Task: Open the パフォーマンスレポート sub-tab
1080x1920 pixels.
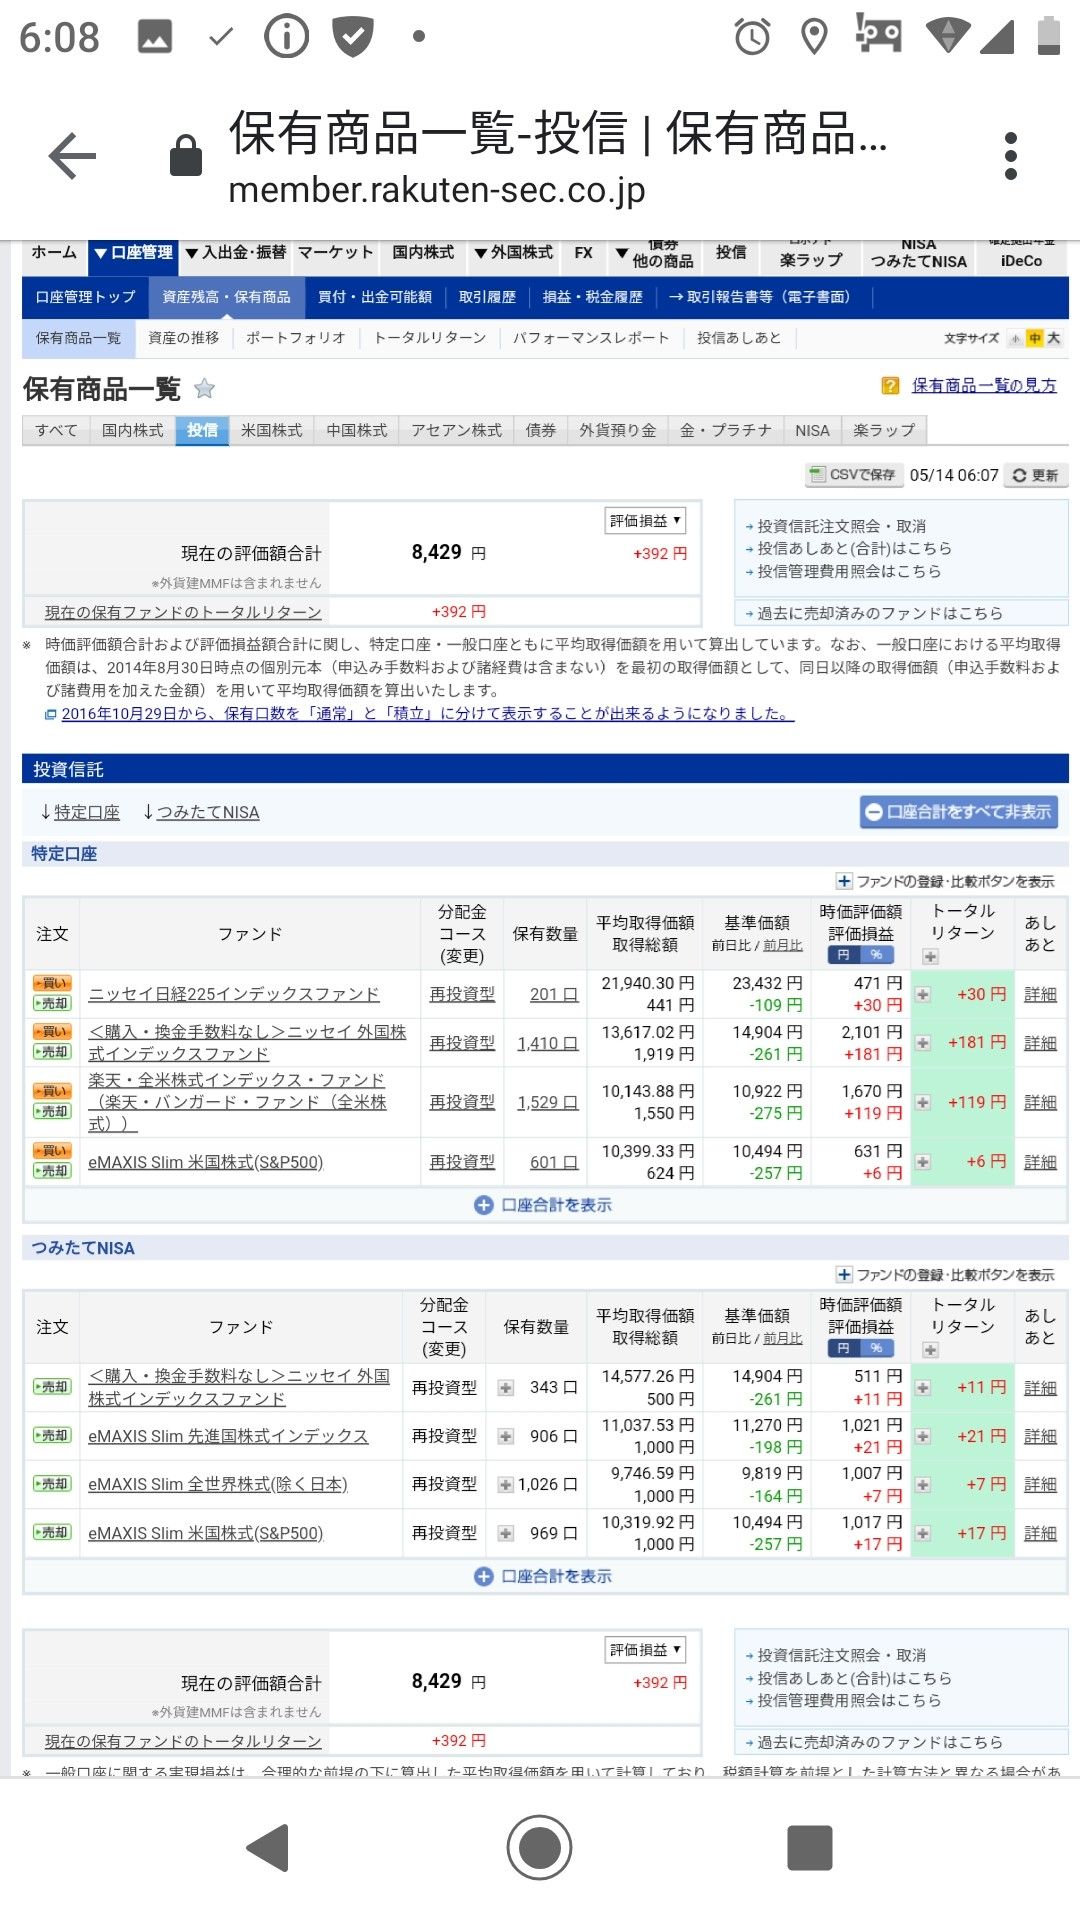Action: (591, 338)
